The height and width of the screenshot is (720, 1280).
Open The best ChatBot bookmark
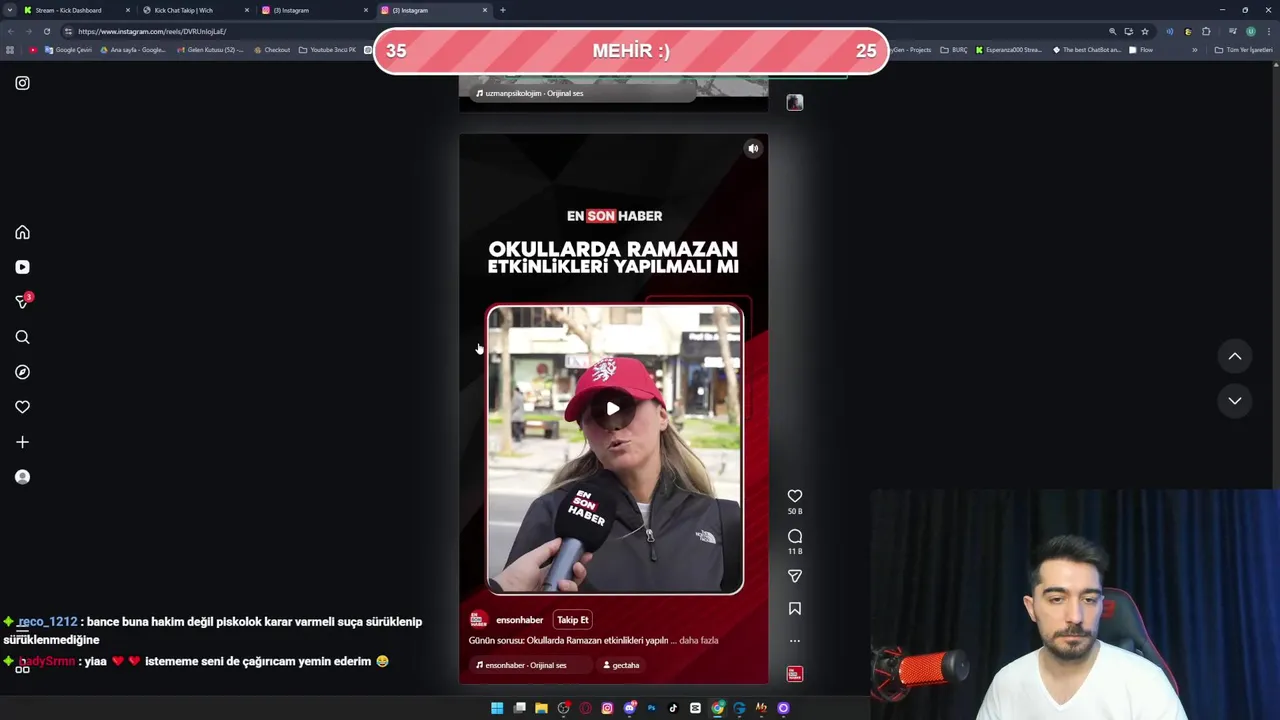click(x=1087, y=50)
